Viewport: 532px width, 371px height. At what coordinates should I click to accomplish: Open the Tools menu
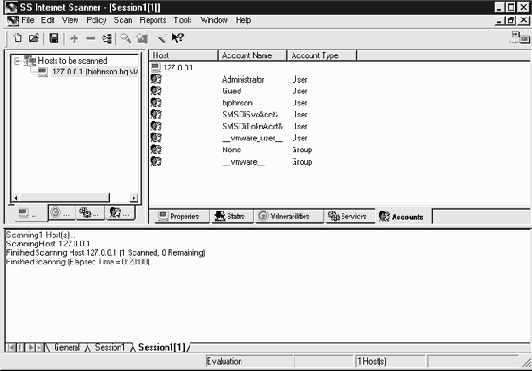point(183,20)
